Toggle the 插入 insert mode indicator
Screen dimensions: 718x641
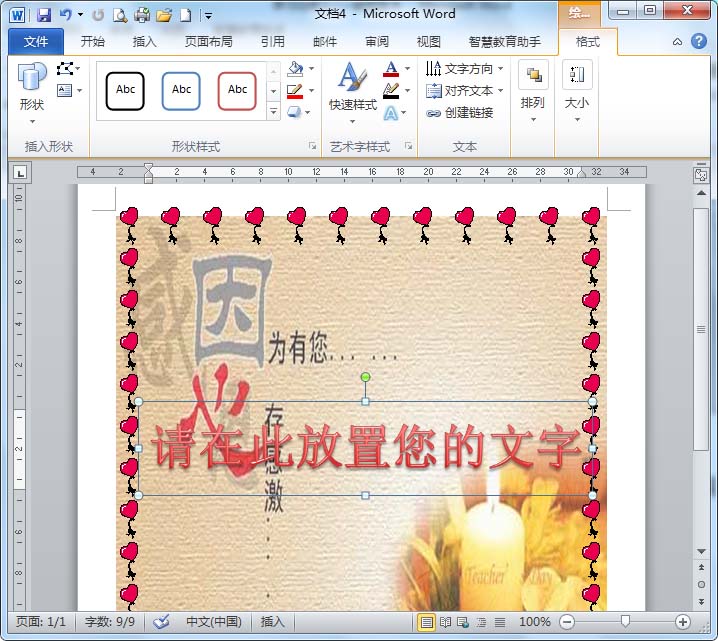click(272, 622)
